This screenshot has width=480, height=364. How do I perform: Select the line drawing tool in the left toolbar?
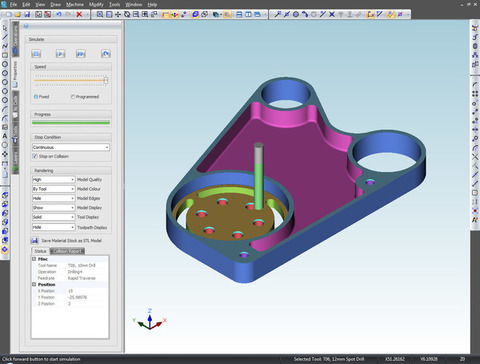[5, 37]
